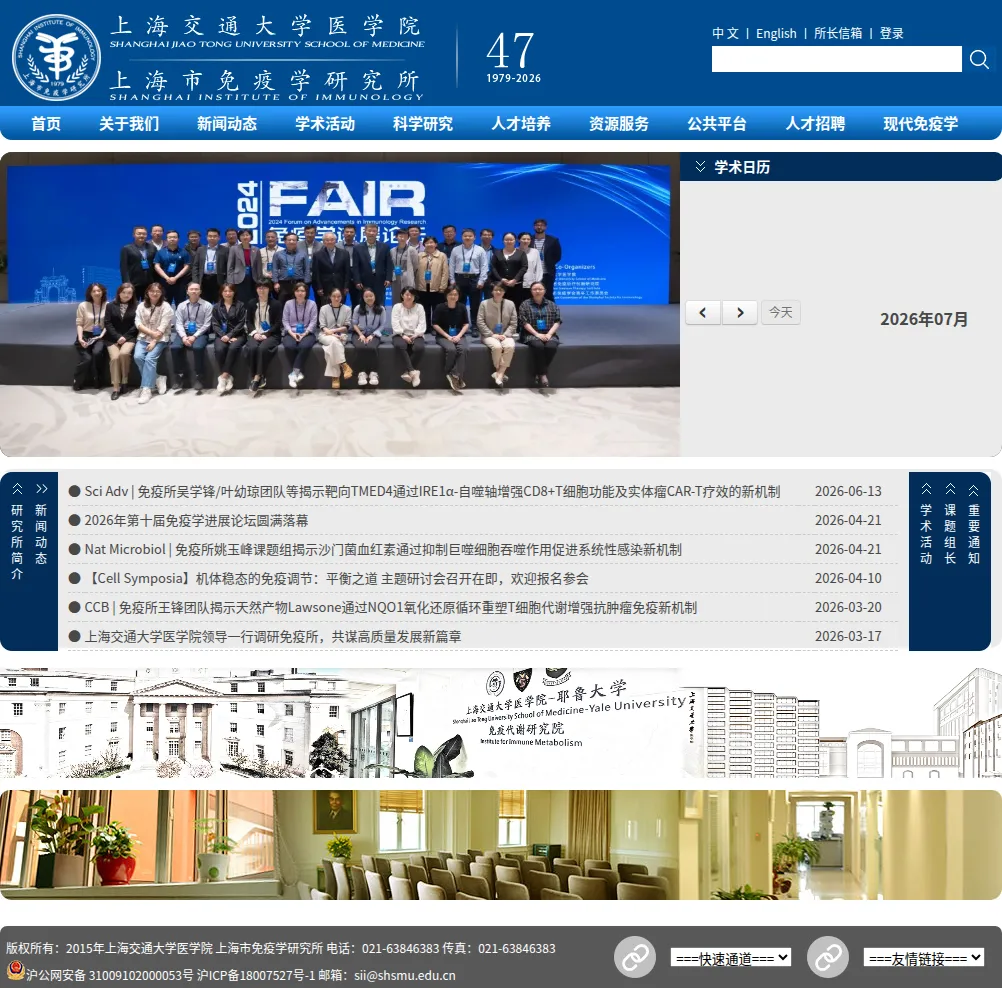Viewport: 1002px width, 988px height.
Task: Select the 新闻动态 vertical tab
Action: (41, 525)
